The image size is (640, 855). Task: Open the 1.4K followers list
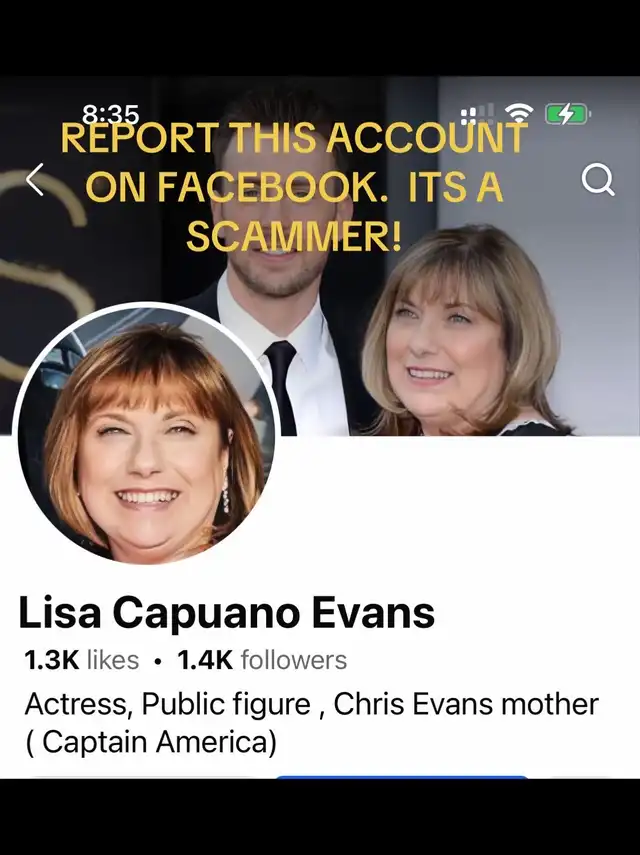(x=262, y=660)
